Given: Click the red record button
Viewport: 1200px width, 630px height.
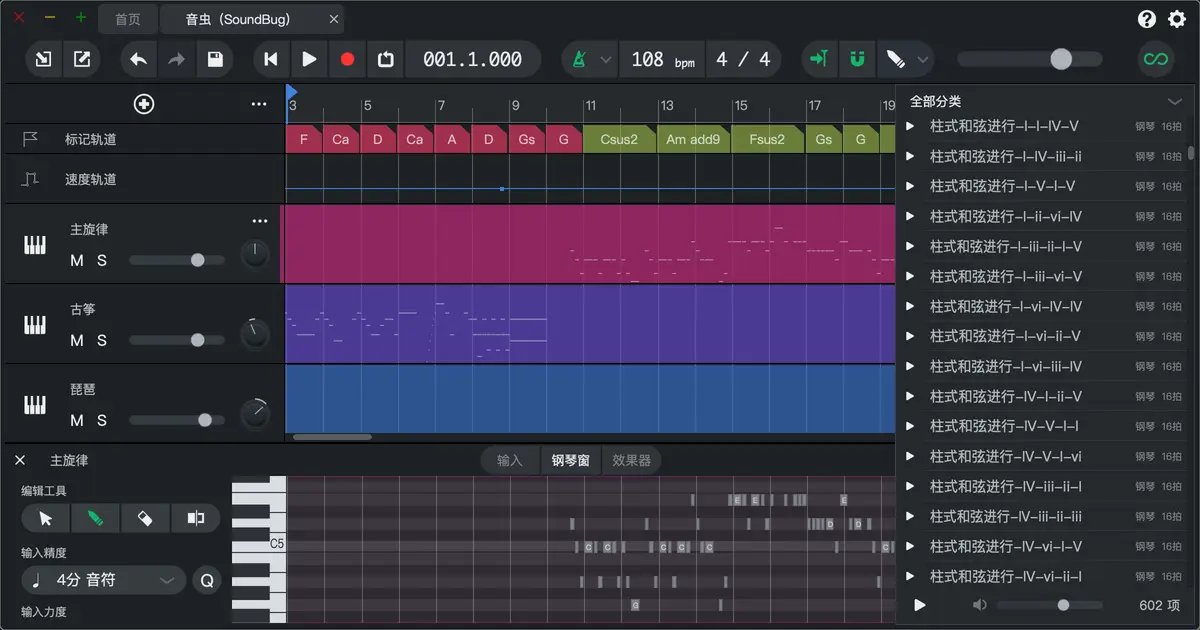Looking at the screenshot, I should point(347,59).
